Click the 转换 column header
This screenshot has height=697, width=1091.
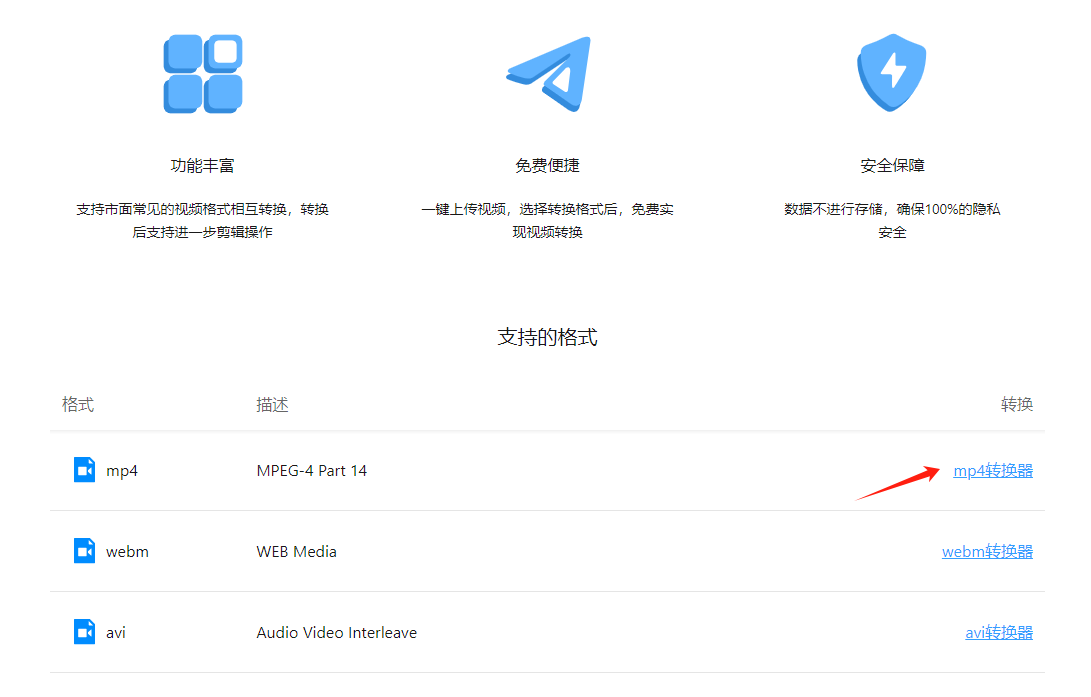click(x=1017, y=405)
